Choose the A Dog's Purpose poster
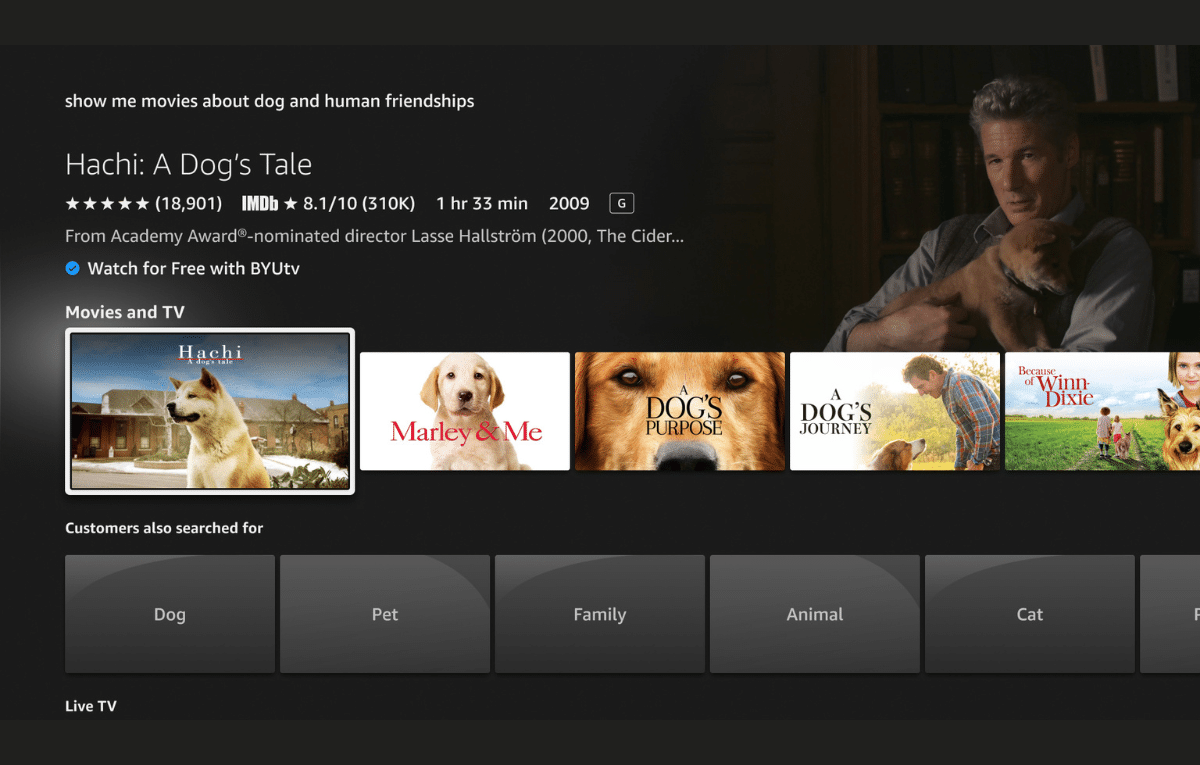Screen dimensions: 1200x765 coord(680,411)
